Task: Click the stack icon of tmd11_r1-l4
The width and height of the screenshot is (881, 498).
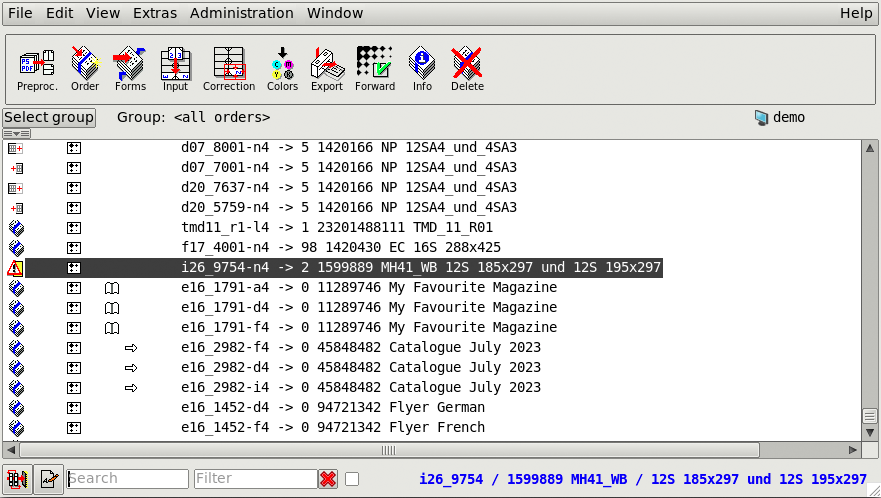Action: [x=17, y=228]
